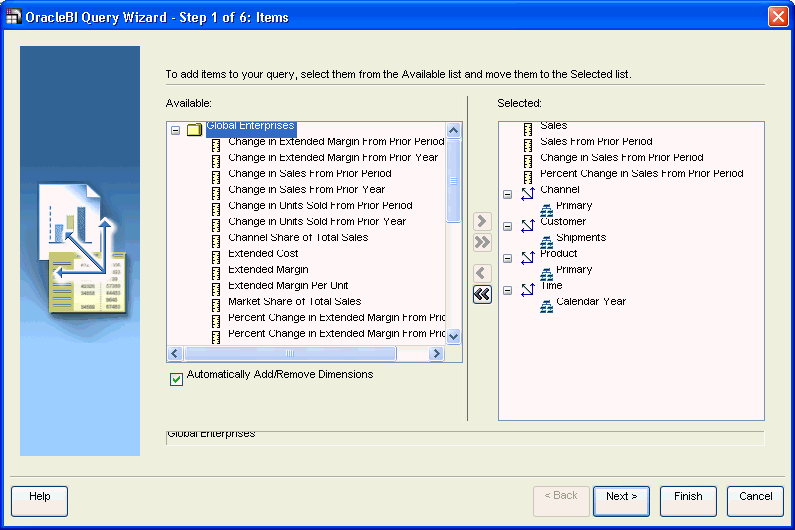Click measure icon beside Change in Units Sold From Prior Period
This screenshot has height=530, width=795.
pyautogui.click(x=216, y=210)
